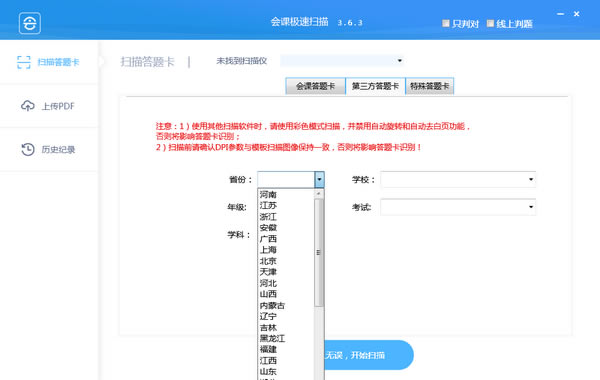The width and height of the screenshot is (600, 380).
Task: Select the scan answer sheet bracket icon
Action: tap(24, 62)
